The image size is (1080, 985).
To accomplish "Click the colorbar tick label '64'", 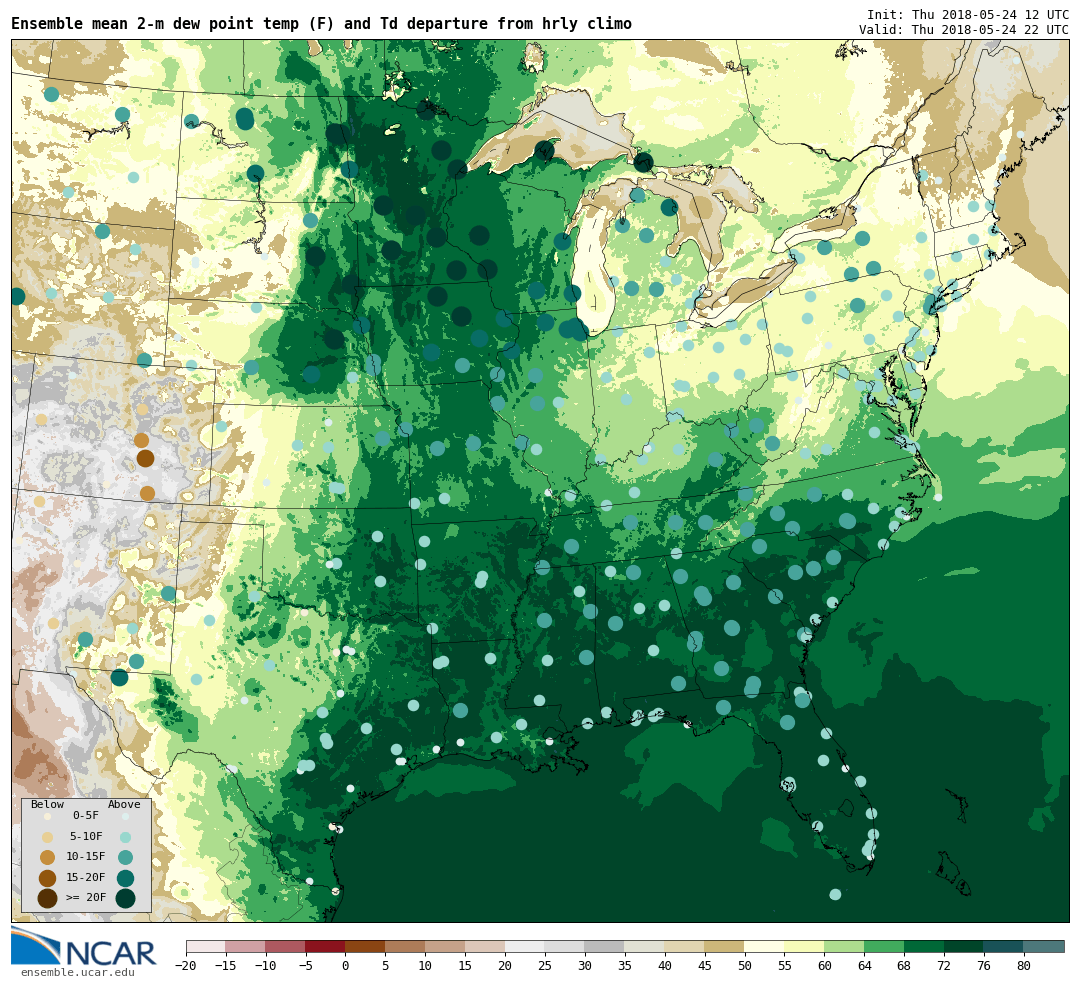I will point(864,966).
